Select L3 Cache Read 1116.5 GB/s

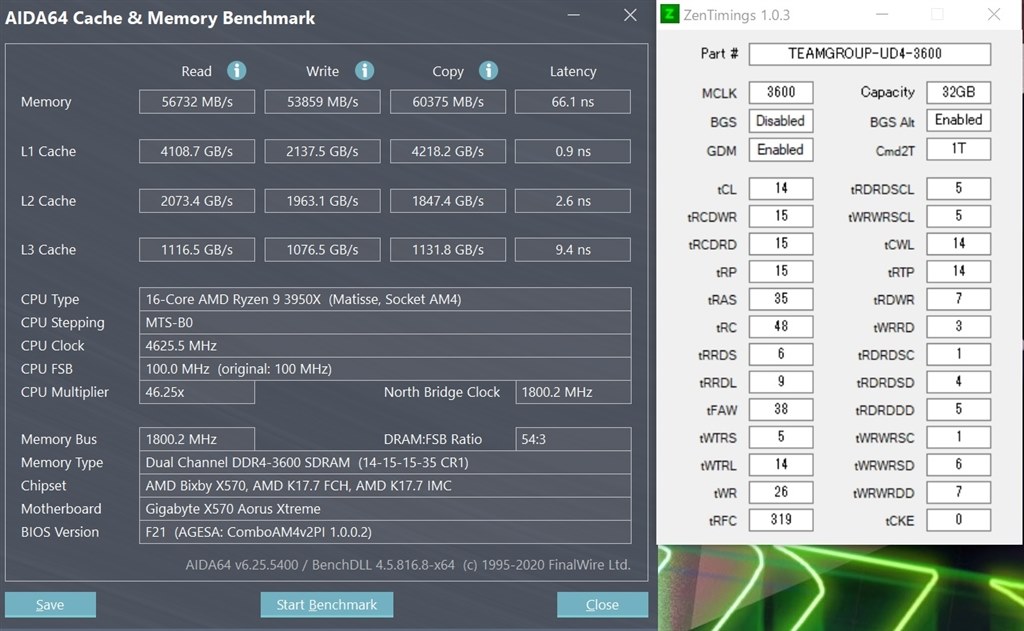pos(197,250)
